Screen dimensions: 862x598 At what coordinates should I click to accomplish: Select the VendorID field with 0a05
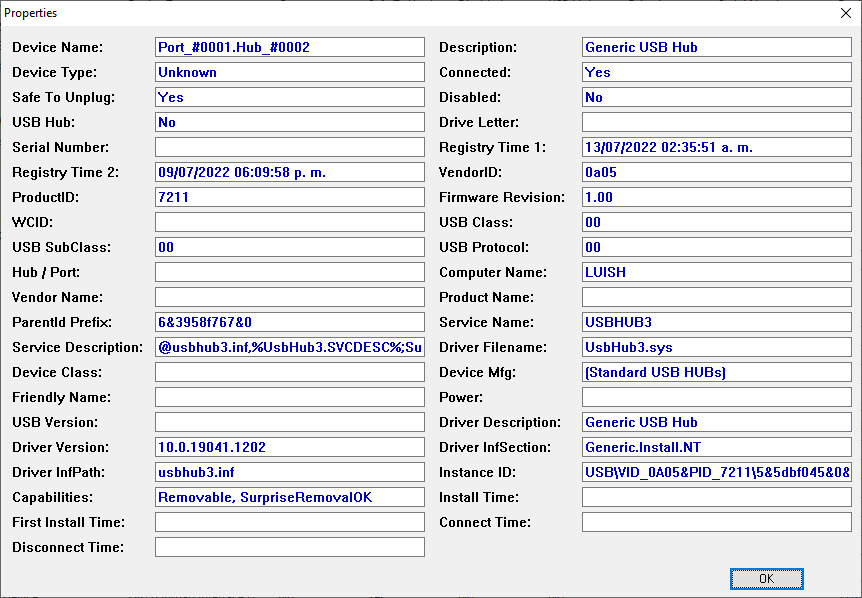coord(716,172)
